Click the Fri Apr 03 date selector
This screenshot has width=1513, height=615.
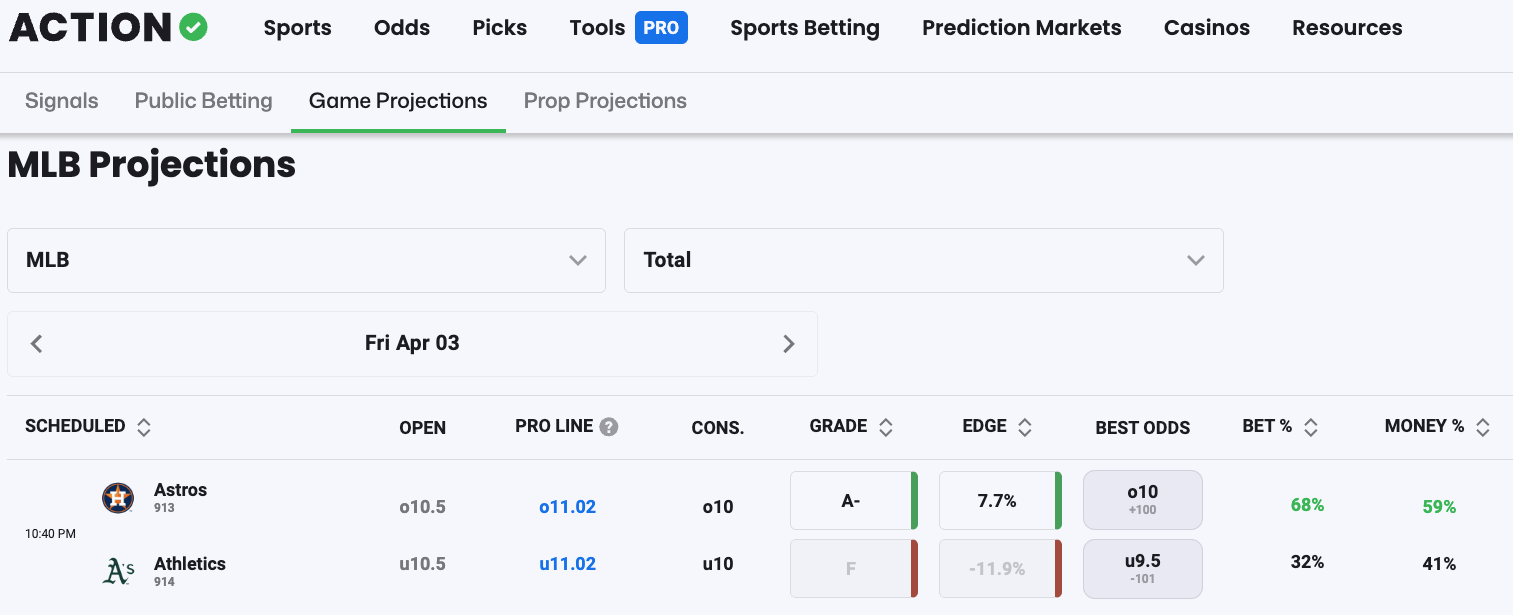click(x=412, y=344)
